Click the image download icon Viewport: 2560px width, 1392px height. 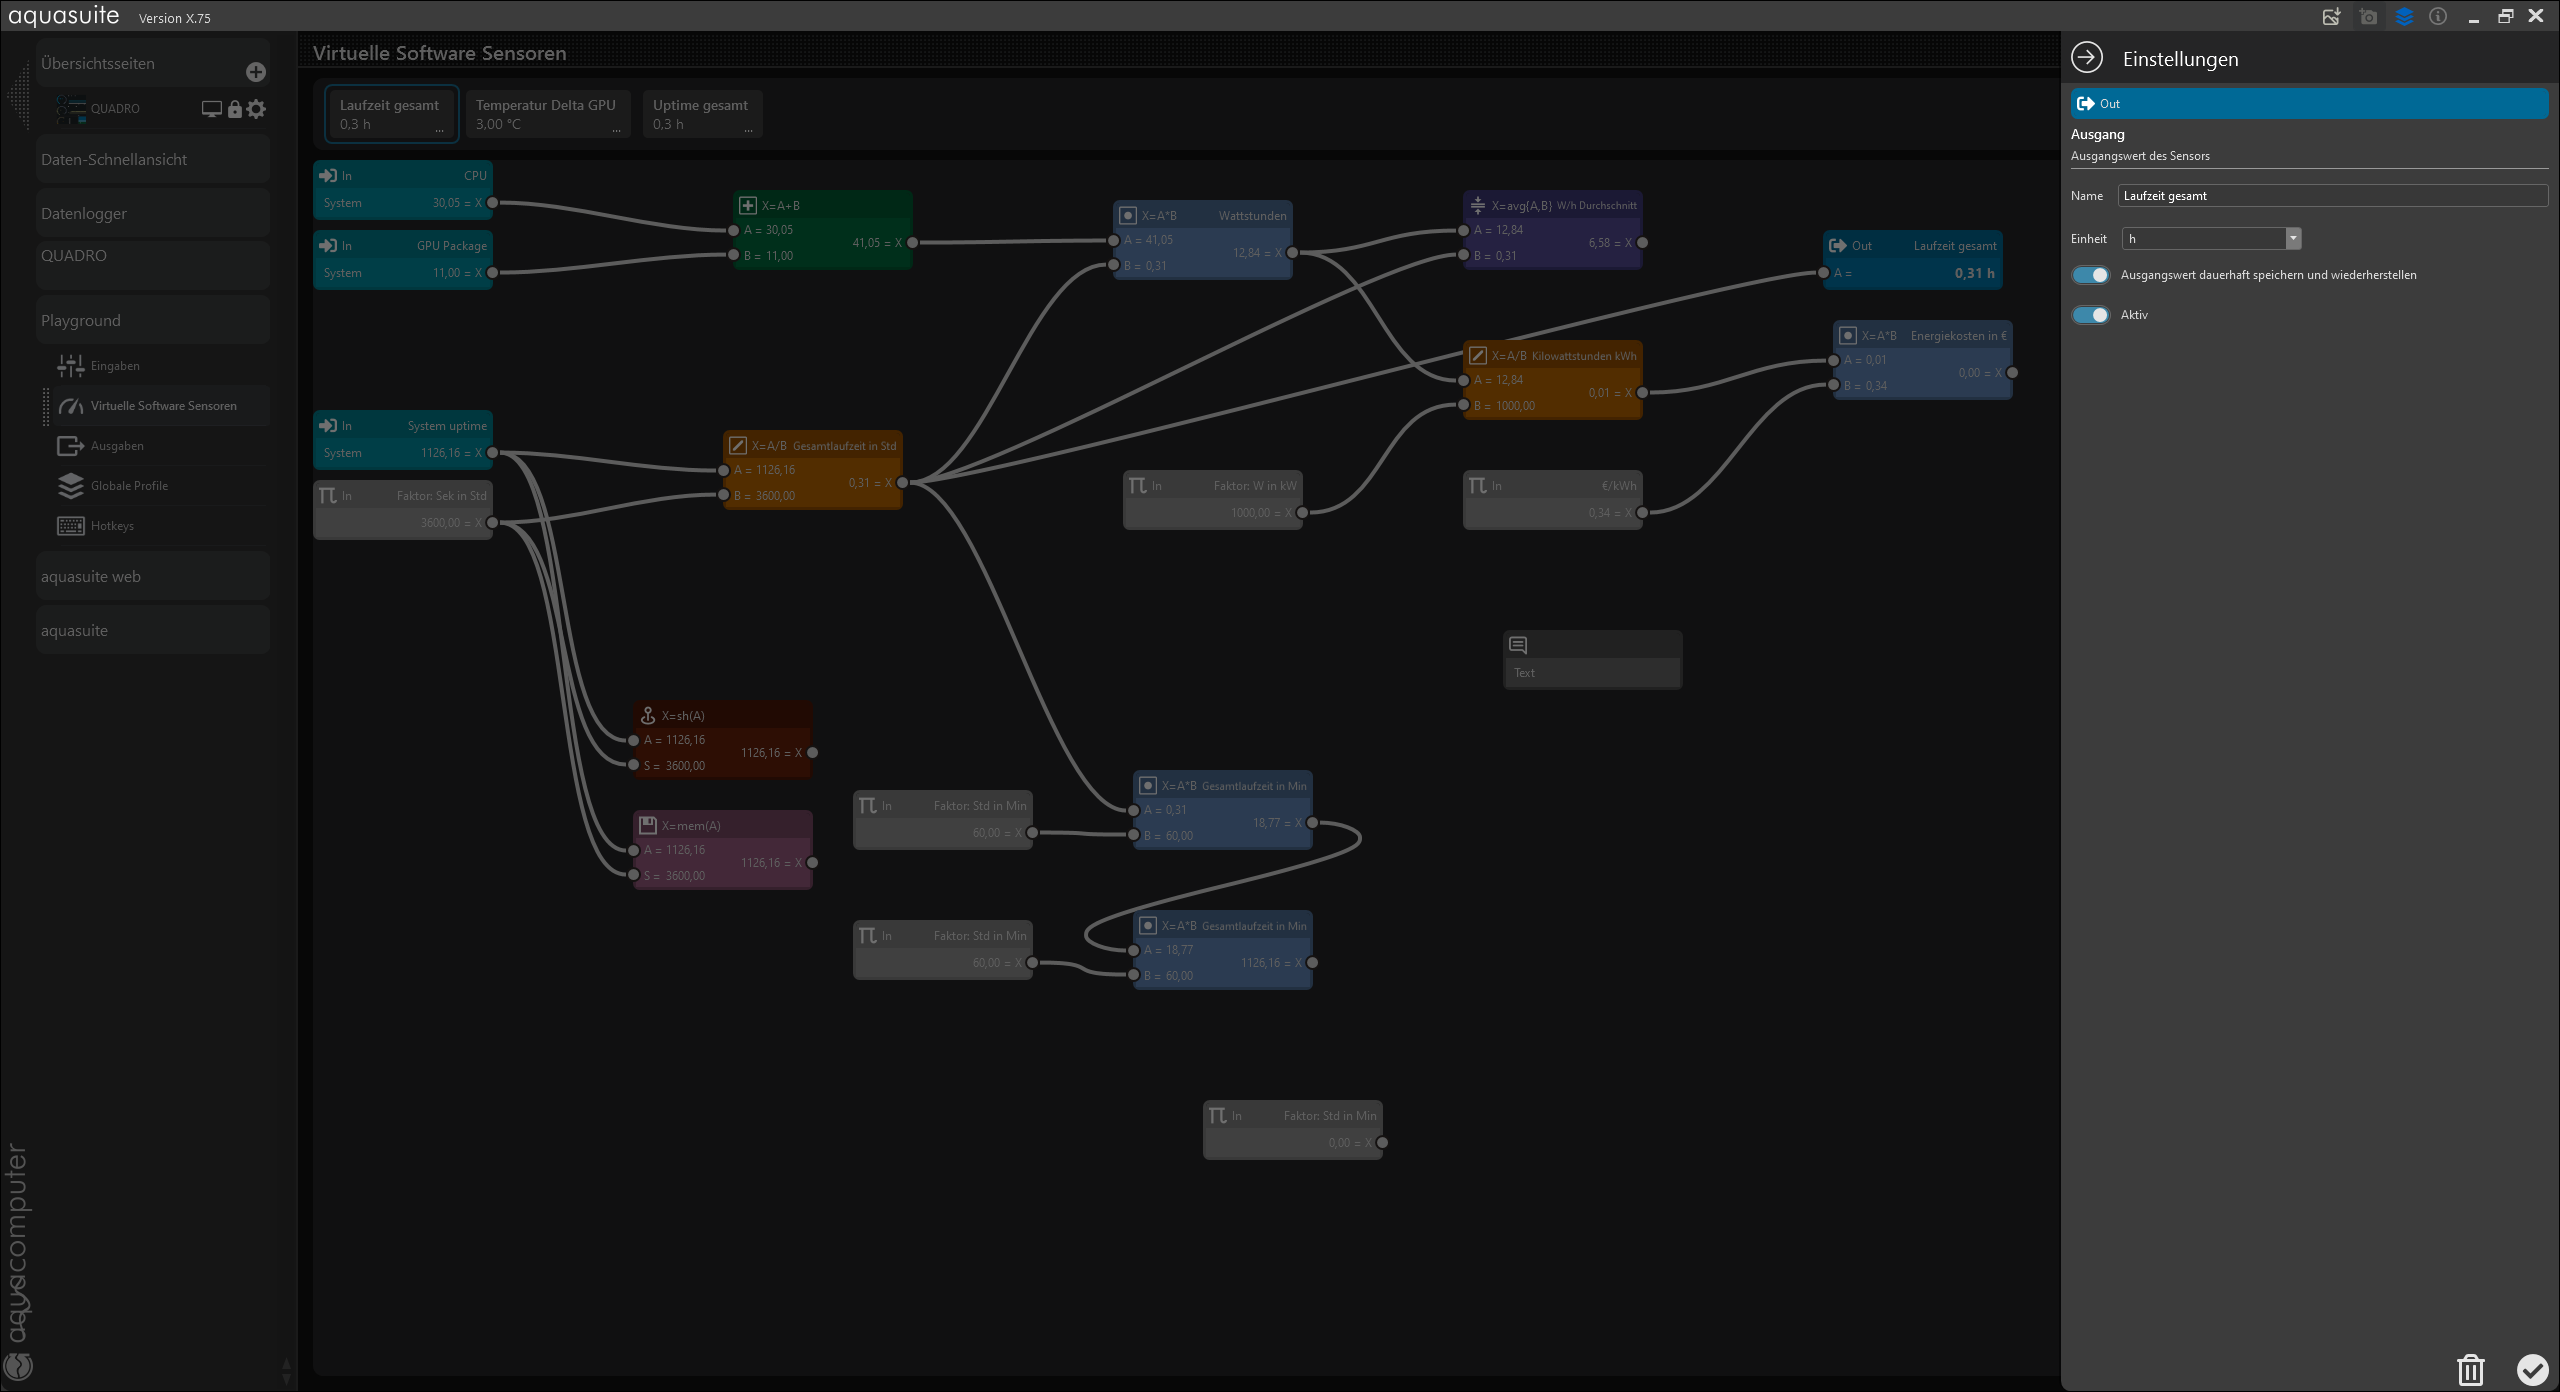point(2331,17)
